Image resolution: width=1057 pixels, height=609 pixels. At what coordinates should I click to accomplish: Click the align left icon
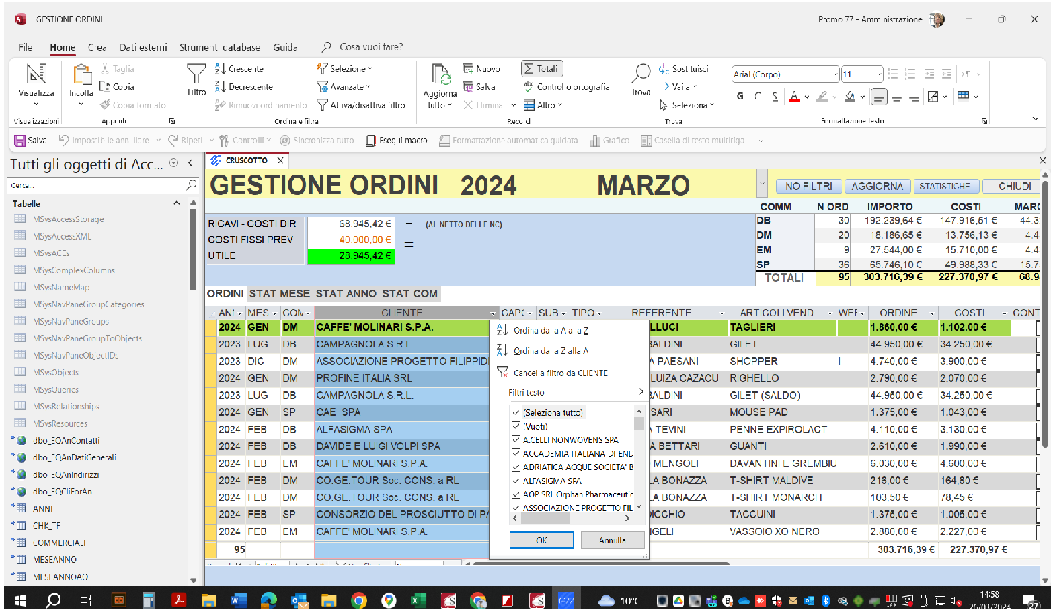[x=879, y=97]
